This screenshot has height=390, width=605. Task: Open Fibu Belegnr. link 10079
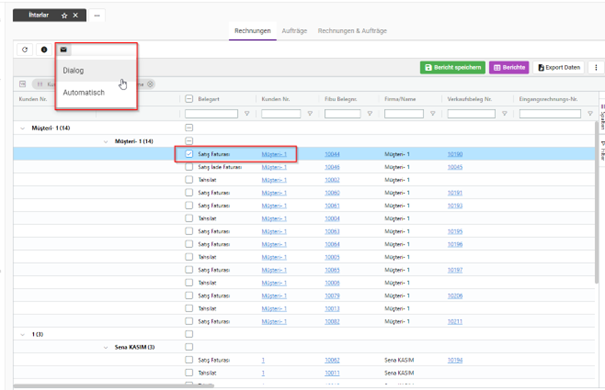click(x=332, y=295)
